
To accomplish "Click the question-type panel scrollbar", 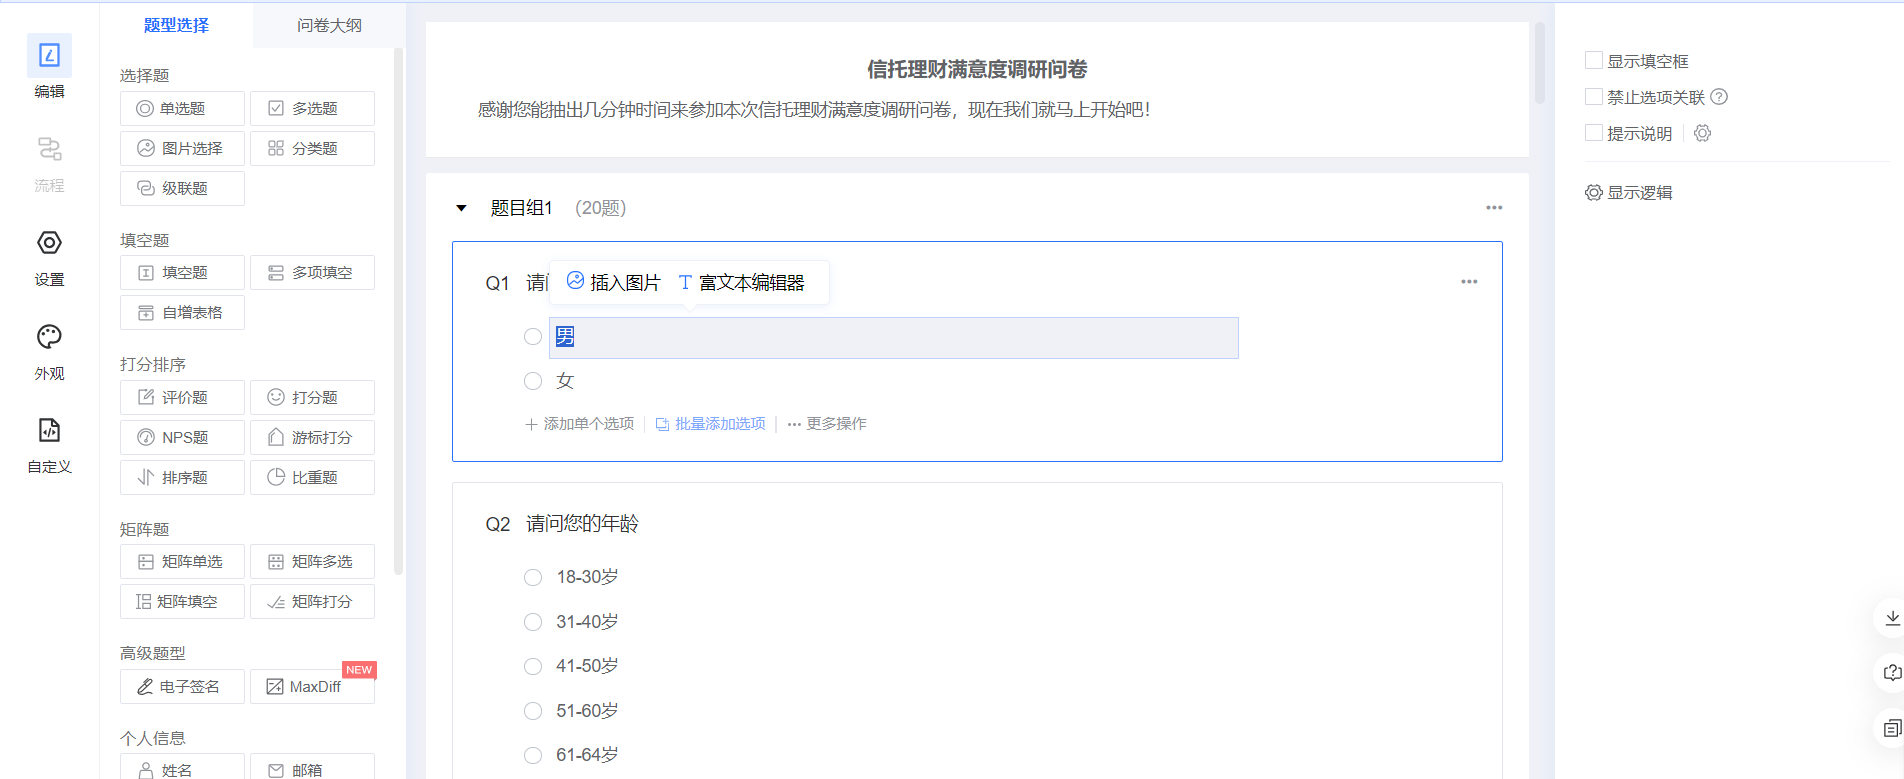I will click(398, 310).
